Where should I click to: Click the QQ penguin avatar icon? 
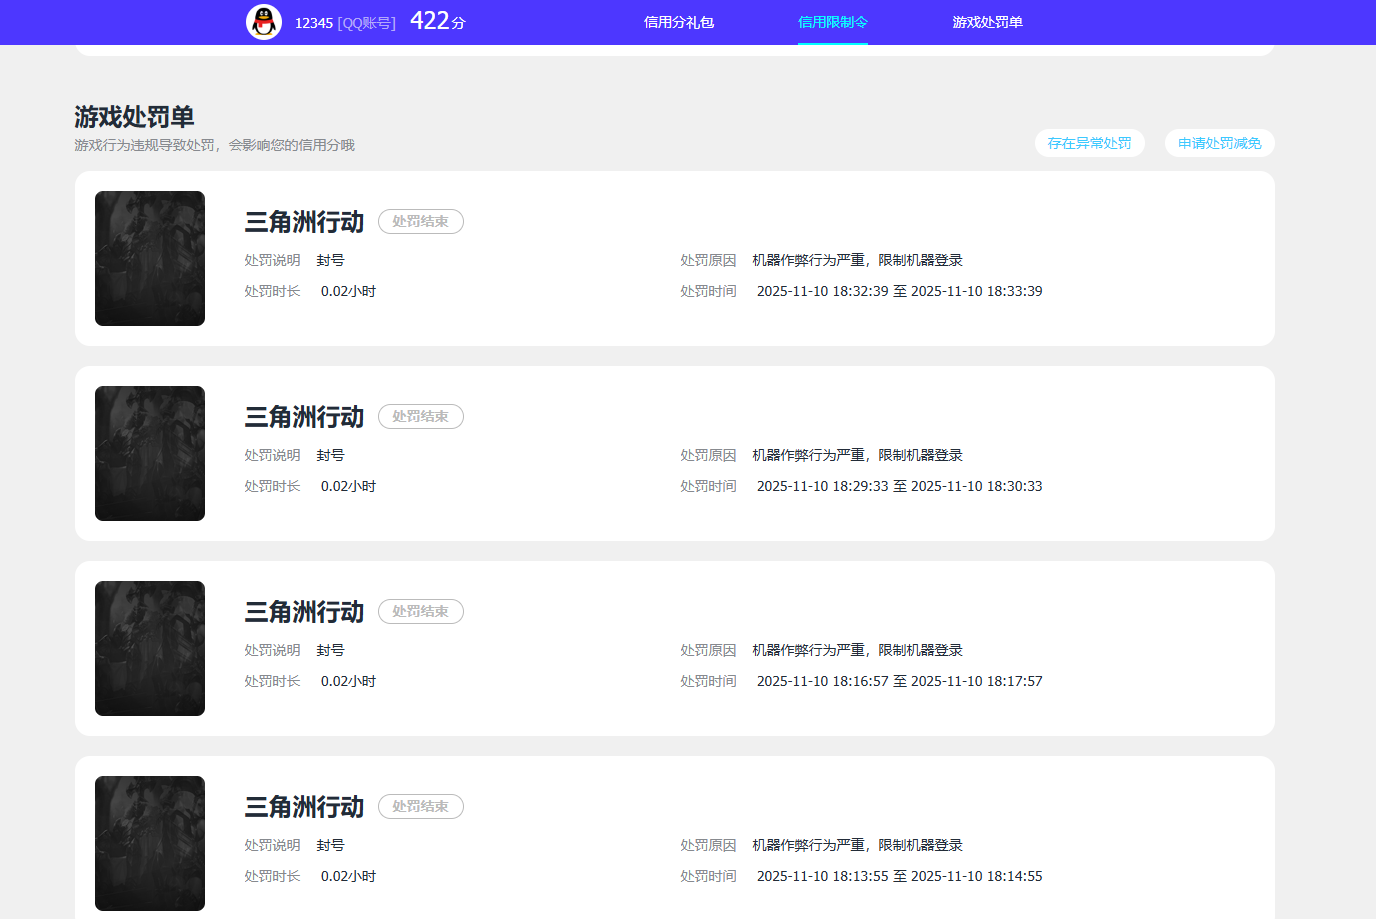pos(262,22)
